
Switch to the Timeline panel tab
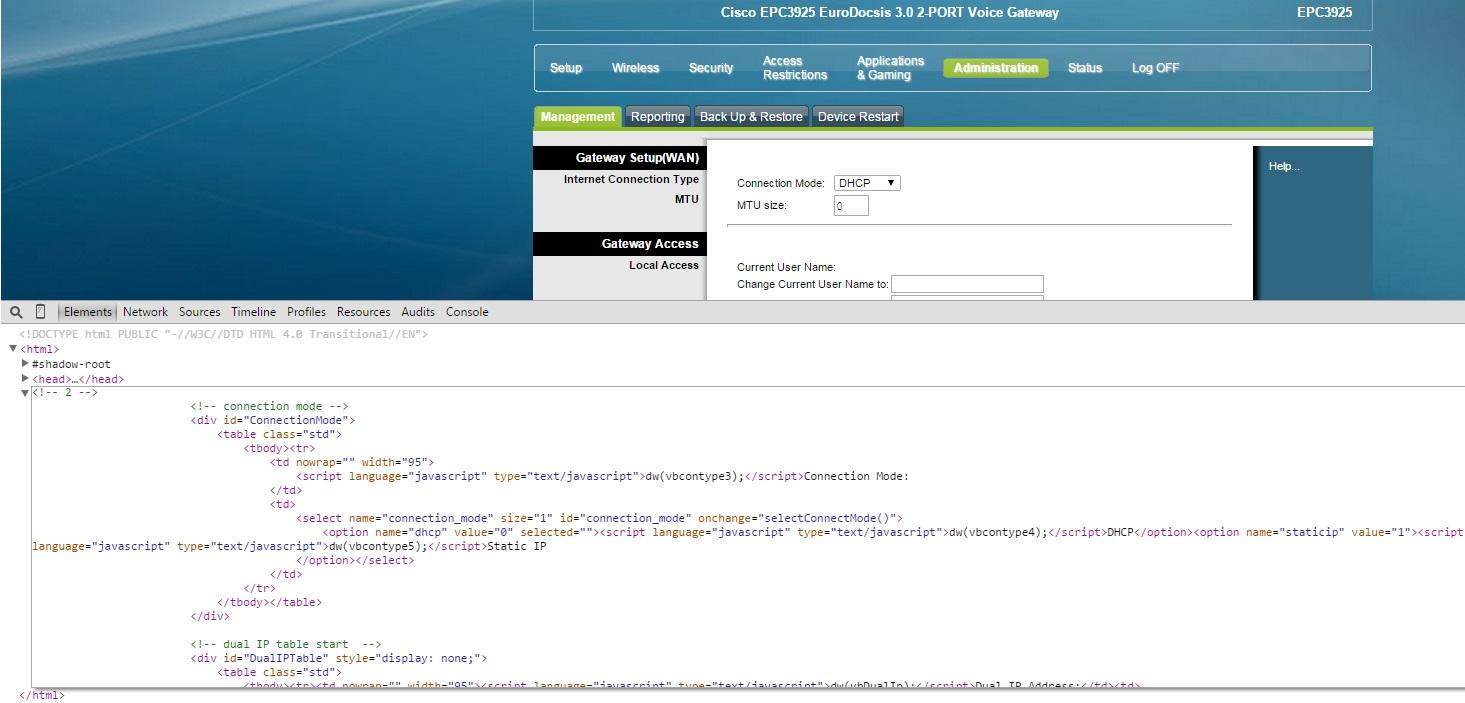pyautogui.click(x=253, y=312)
